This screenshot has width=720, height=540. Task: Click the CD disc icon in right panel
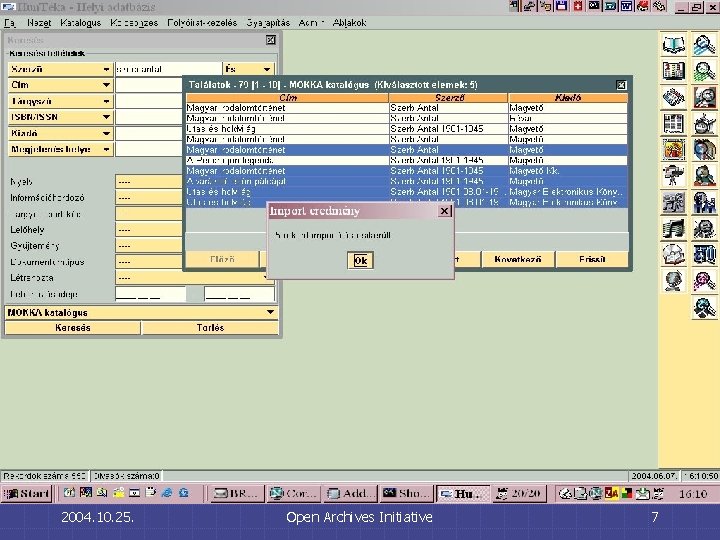coord(674,254)
